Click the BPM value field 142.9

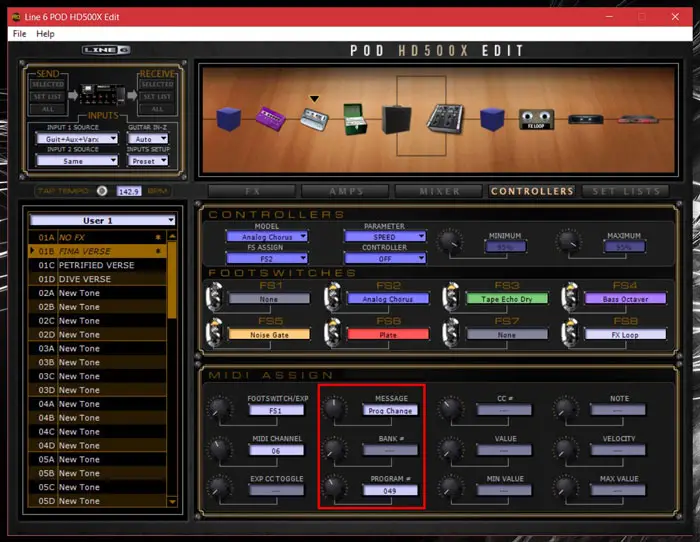point(129,191)
